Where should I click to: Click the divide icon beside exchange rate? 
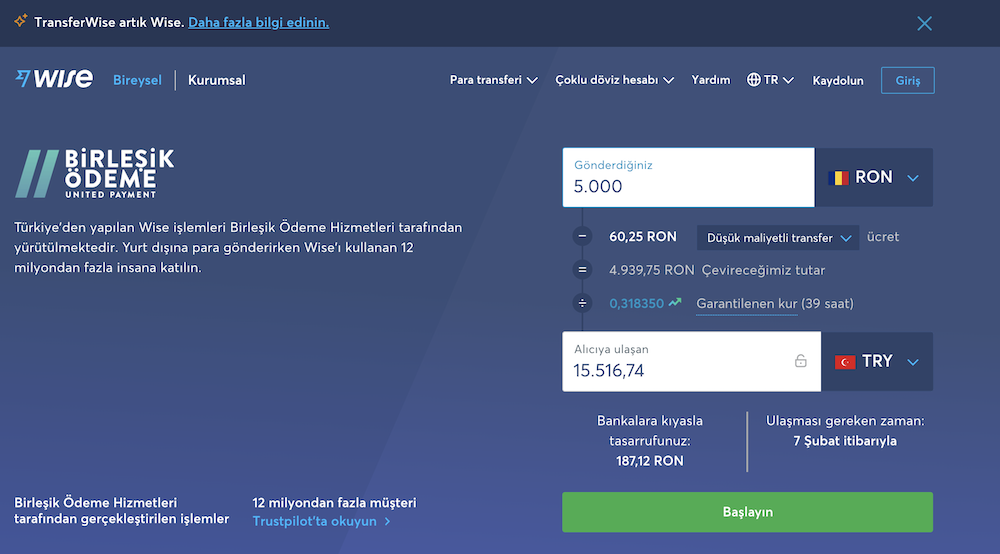(582, 303)
